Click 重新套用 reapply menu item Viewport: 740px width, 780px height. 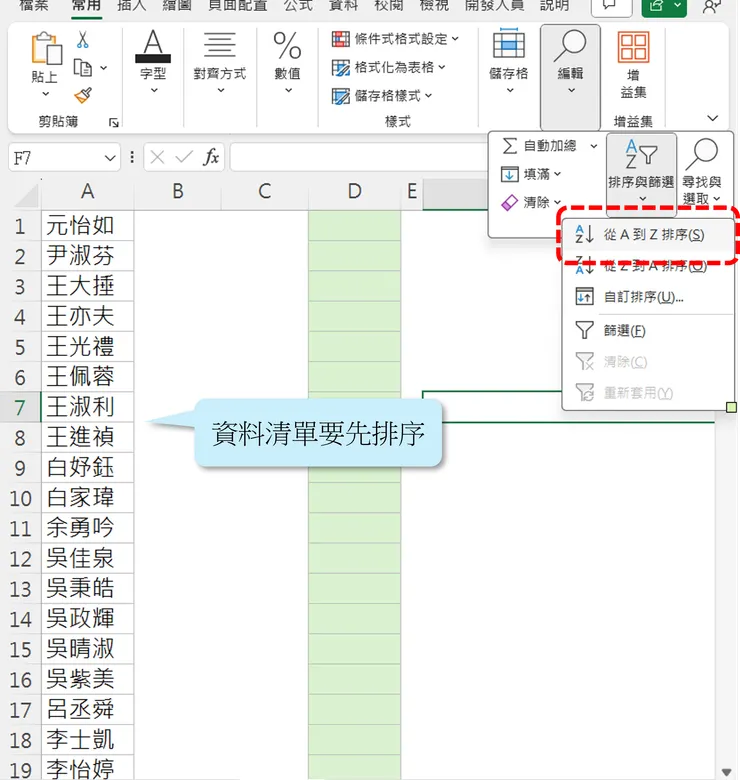(648, 393)
